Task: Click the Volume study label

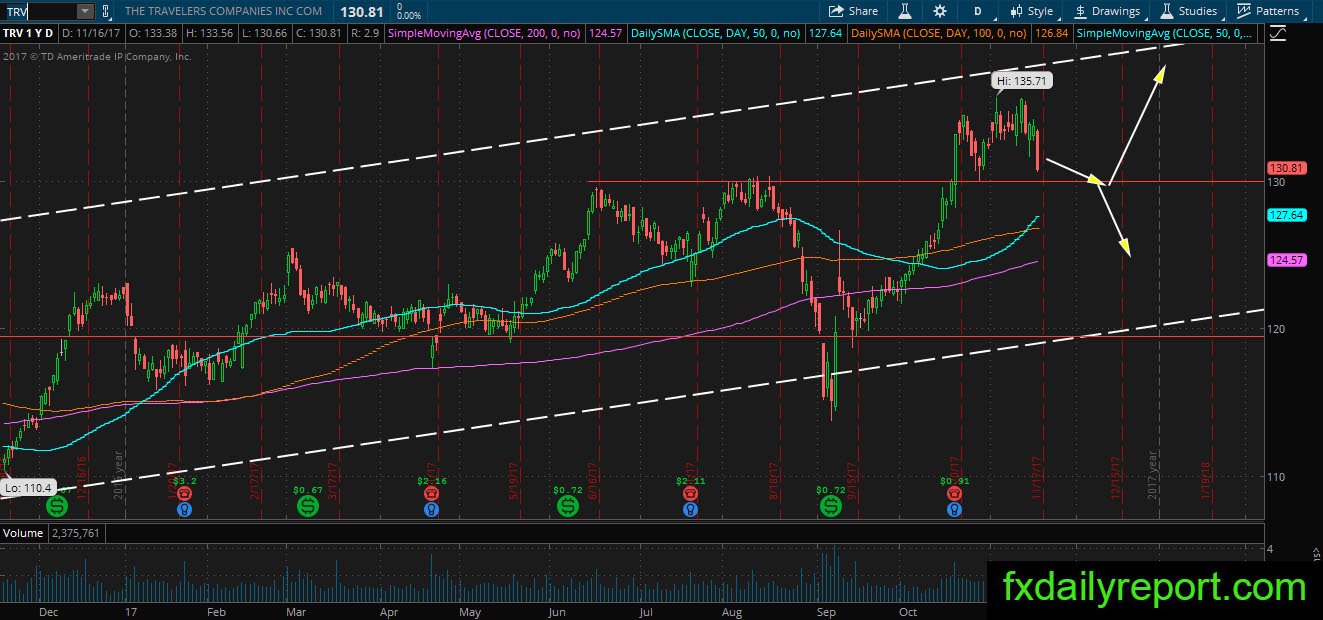Action: tap(22, 533)
